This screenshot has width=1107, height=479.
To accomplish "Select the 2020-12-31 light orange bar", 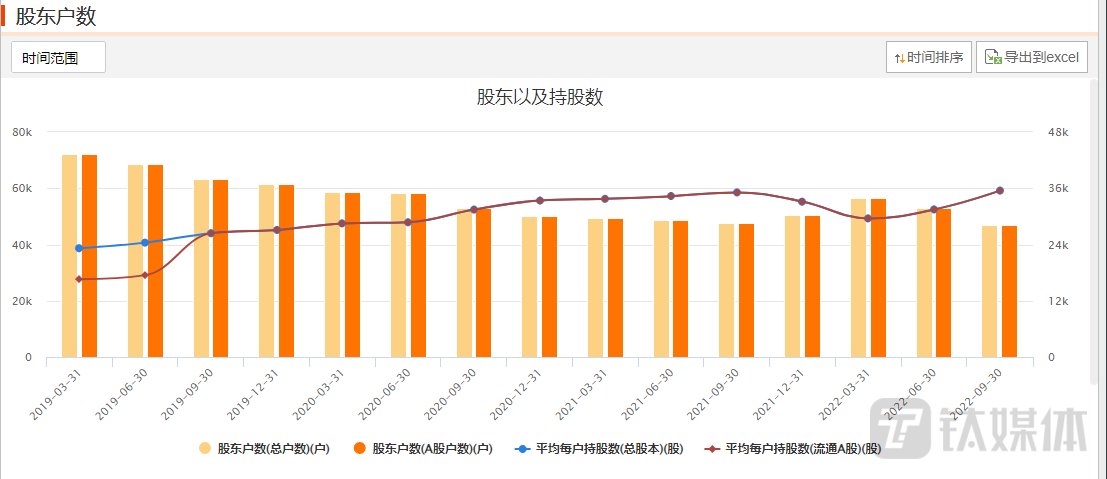I will pos(529,287).
